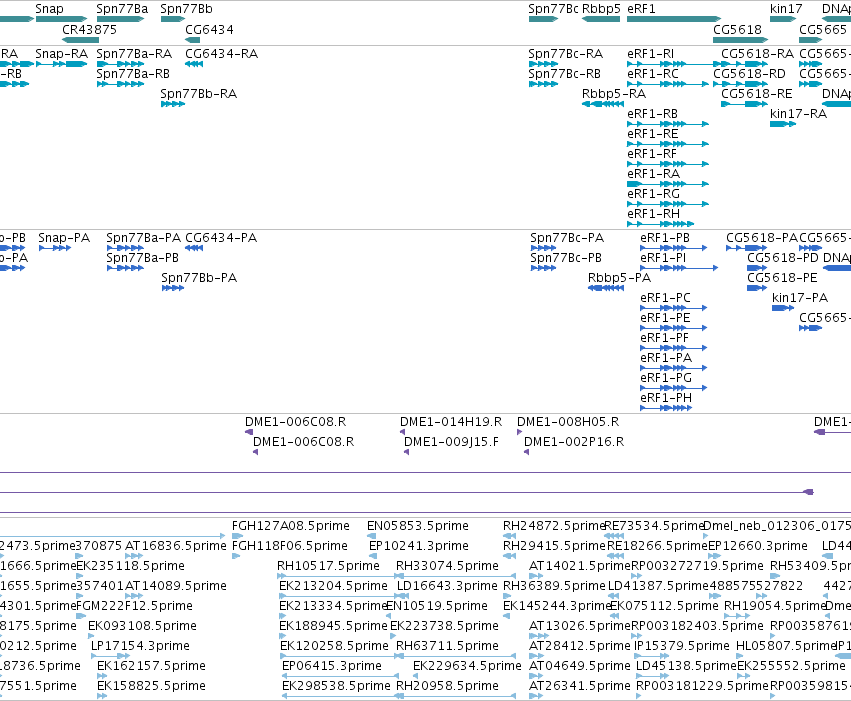Click the CG6434-RA transcript label
851x701 pixels.
[x=221, y=54]
